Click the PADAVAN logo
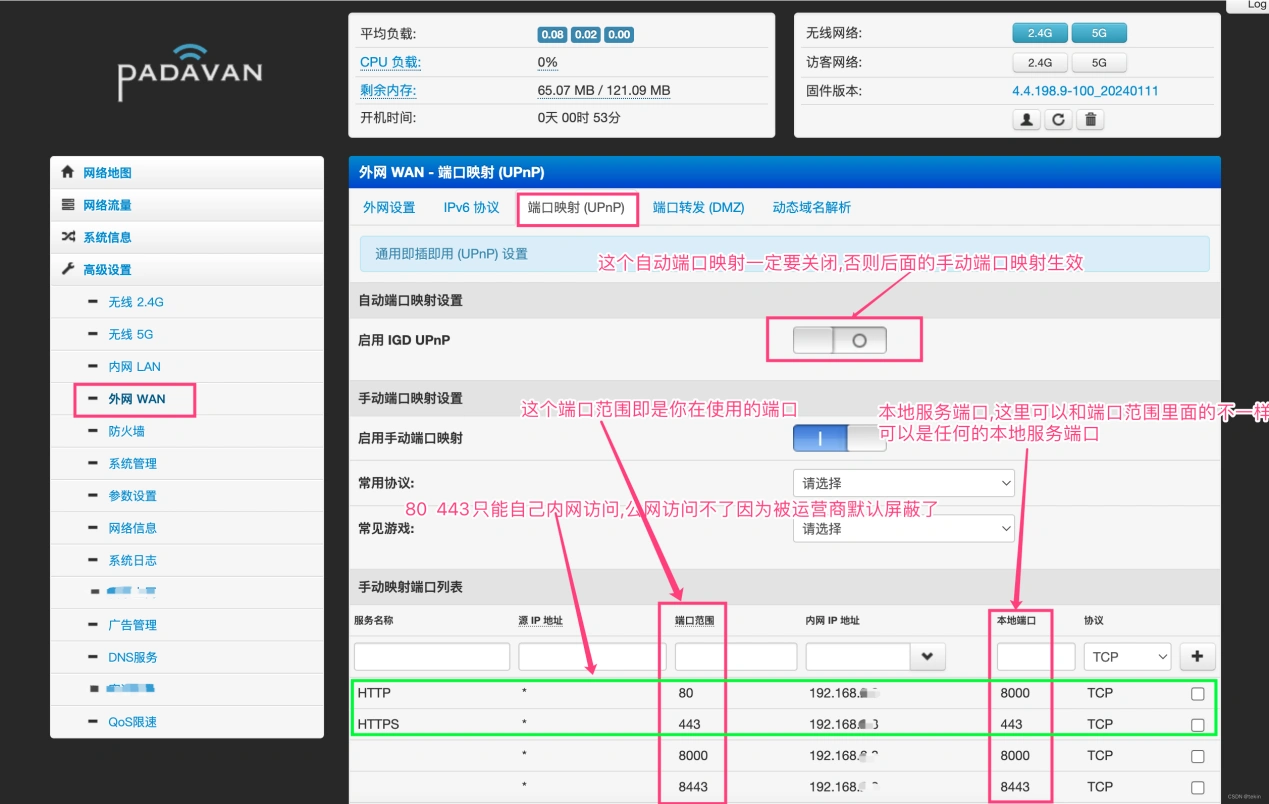1269x804 pixels. [188, 70]
